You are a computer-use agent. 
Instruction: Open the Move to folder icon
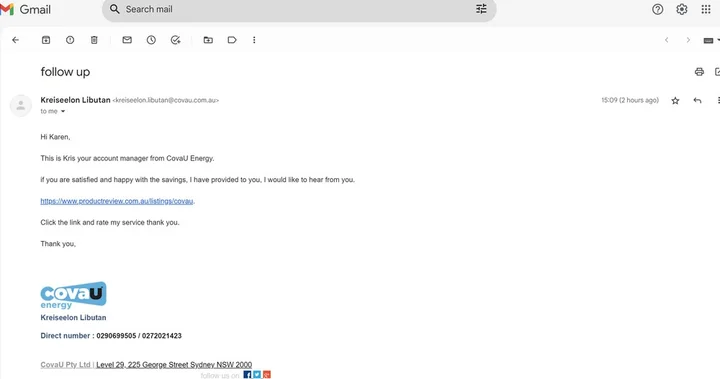point(208,40)
